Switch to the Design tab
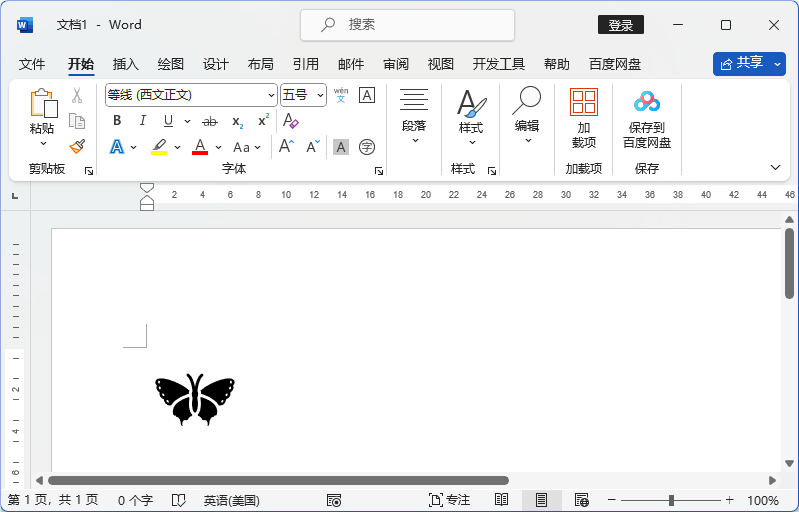The image size is (799, 512). click(216, 64)
